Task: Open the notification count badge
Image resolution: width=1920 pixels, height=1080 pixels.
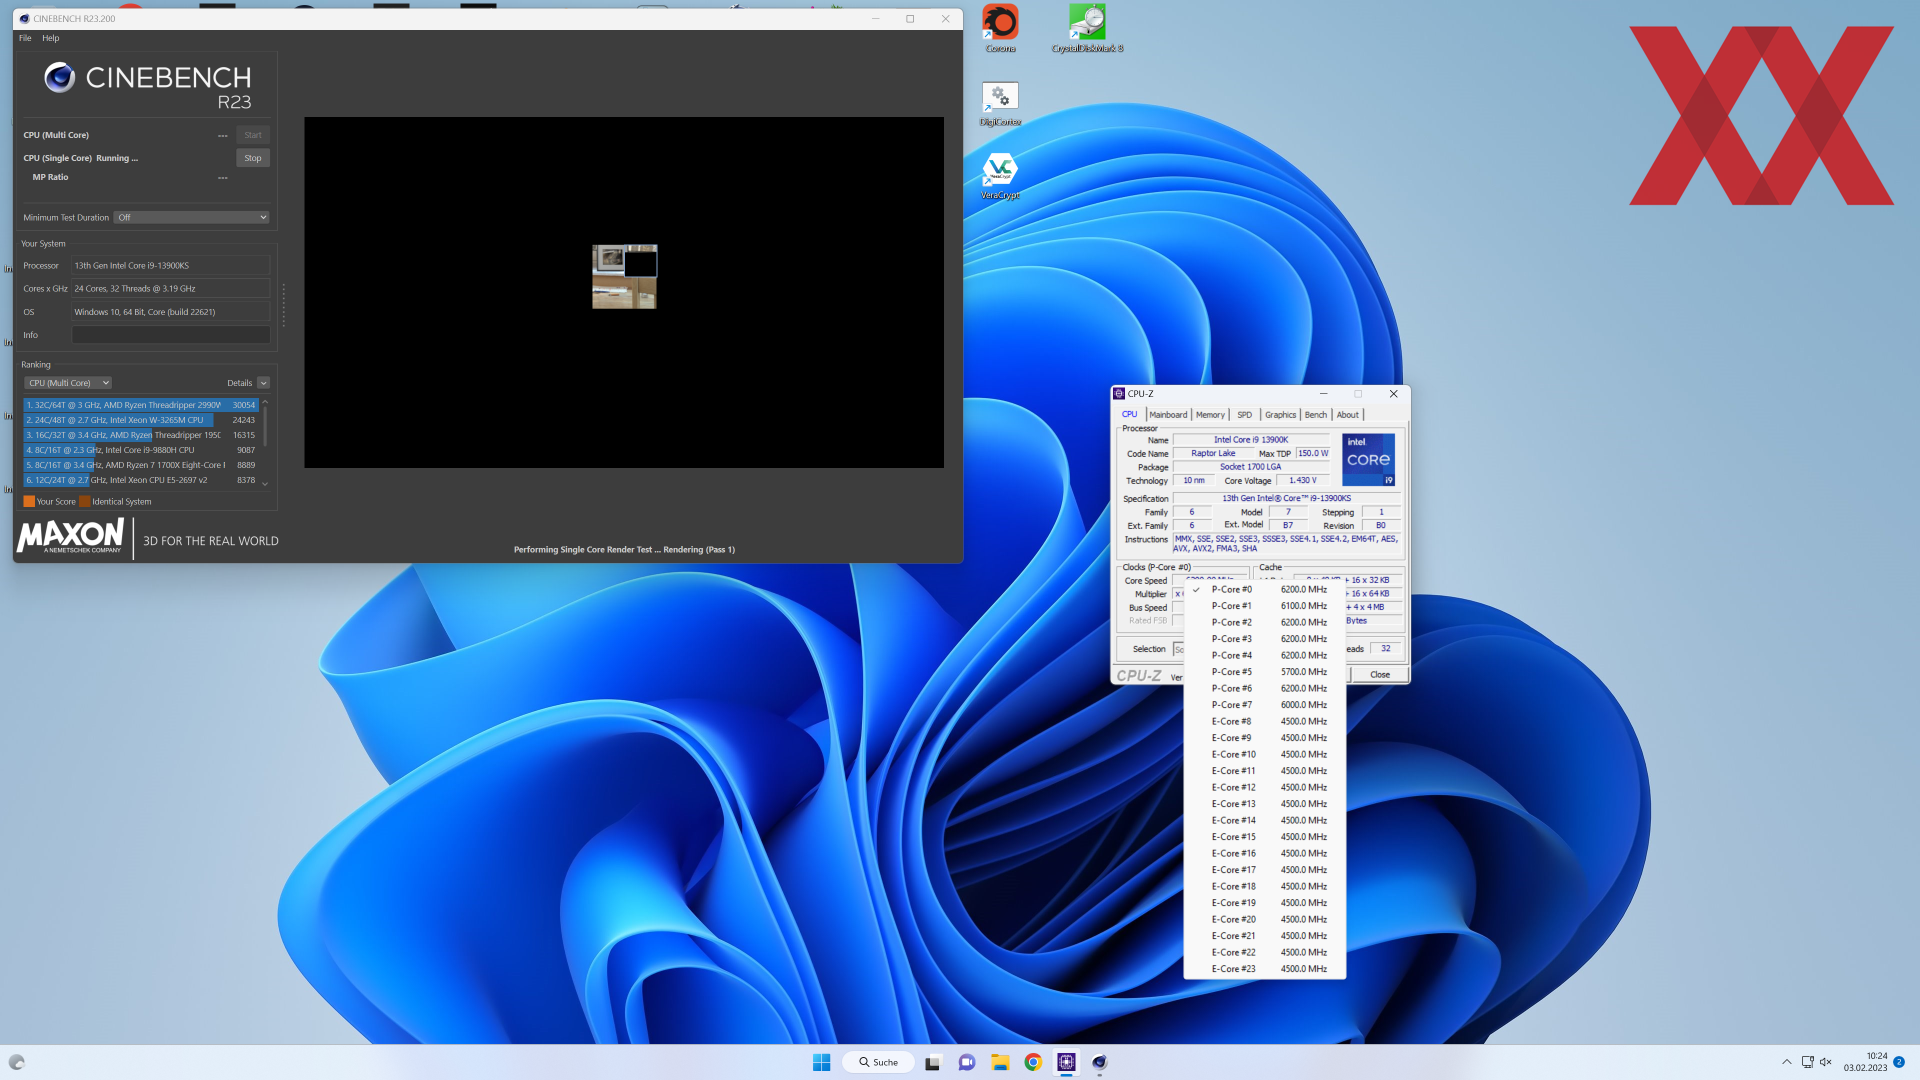Action: point(1899,1062)
